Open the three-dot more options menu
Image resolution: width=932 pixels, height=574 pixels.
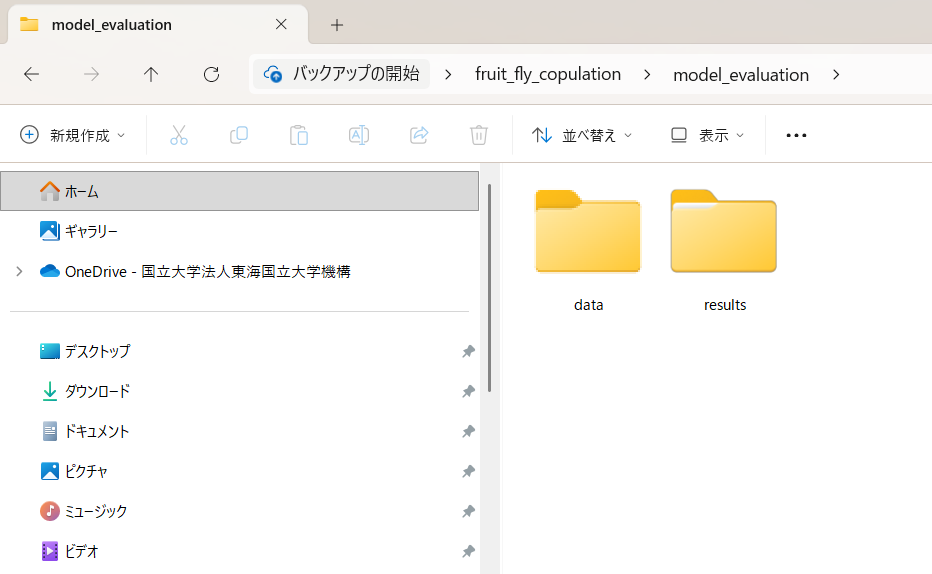pos(796,135)
